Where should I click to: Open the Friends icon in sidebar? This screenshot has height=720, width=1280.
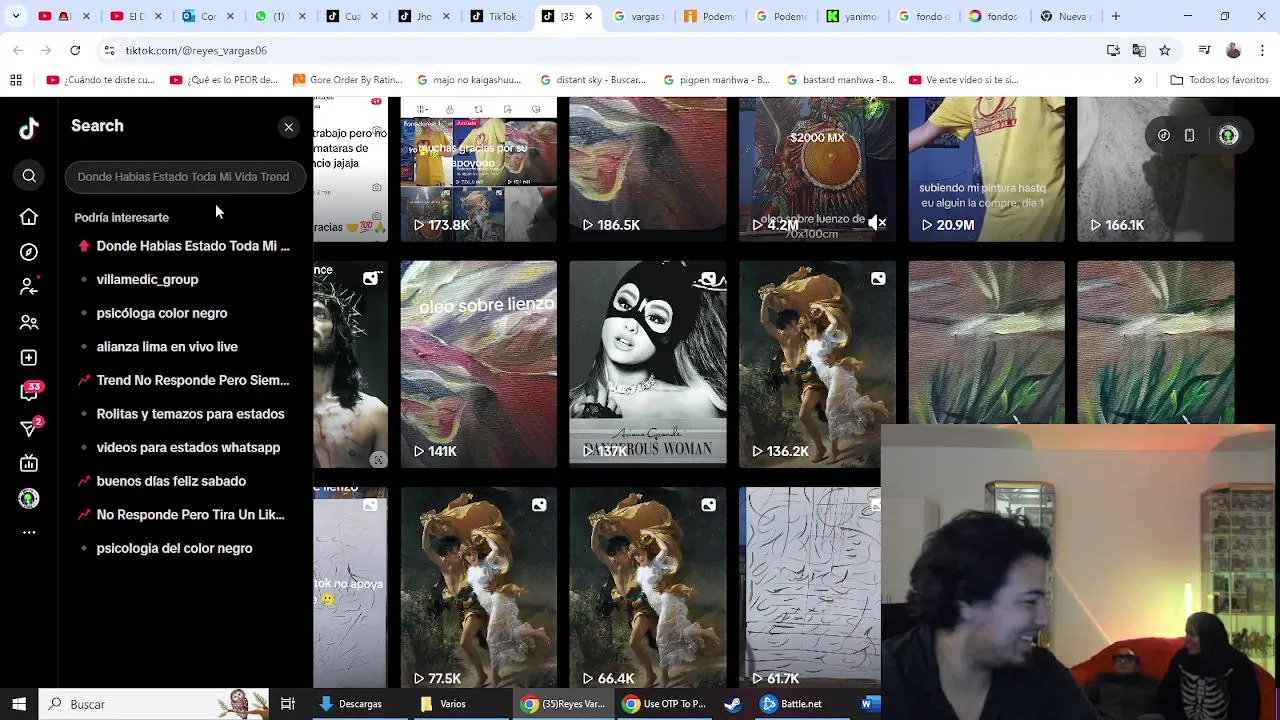pos(29,322)
